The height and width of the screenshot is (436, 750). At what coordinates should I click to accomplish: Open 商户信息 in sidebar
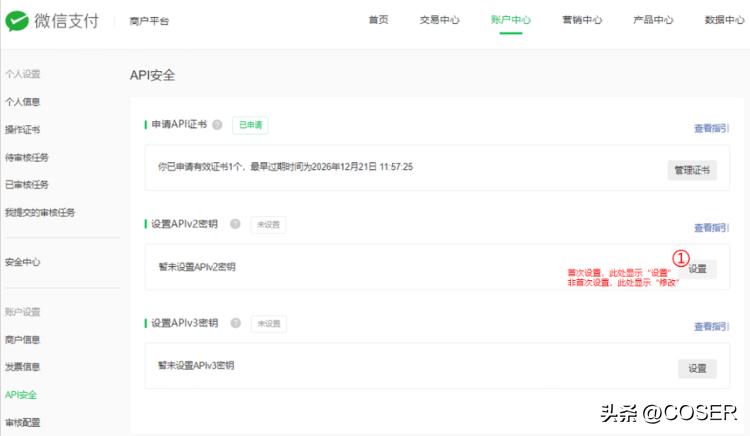click(22, 340)
